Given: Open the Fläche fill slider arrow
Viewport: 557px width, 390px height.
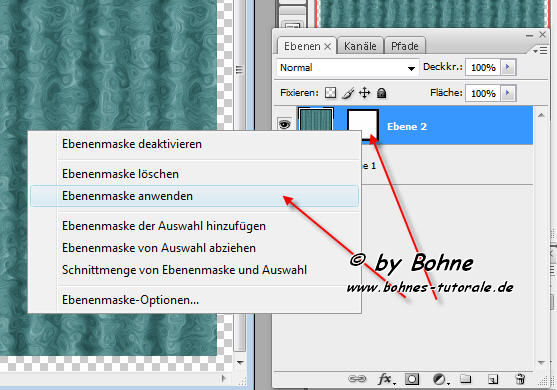Looking at the screenshot, I should pyautogui.click(x=508, y=93).
